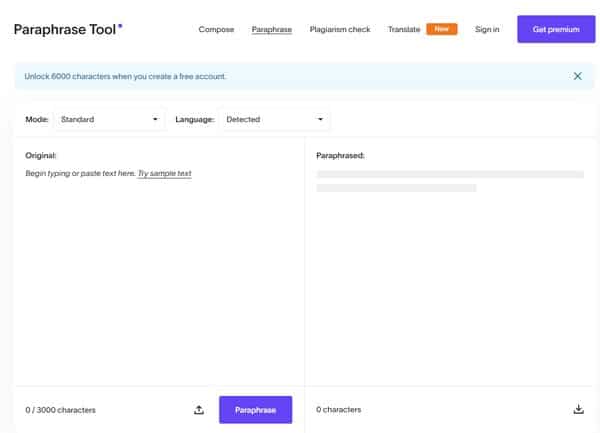Click the Paraphrase Tool logo
Image resolution: width=600 pixels, height=433 pixels.
pos(68,29)
